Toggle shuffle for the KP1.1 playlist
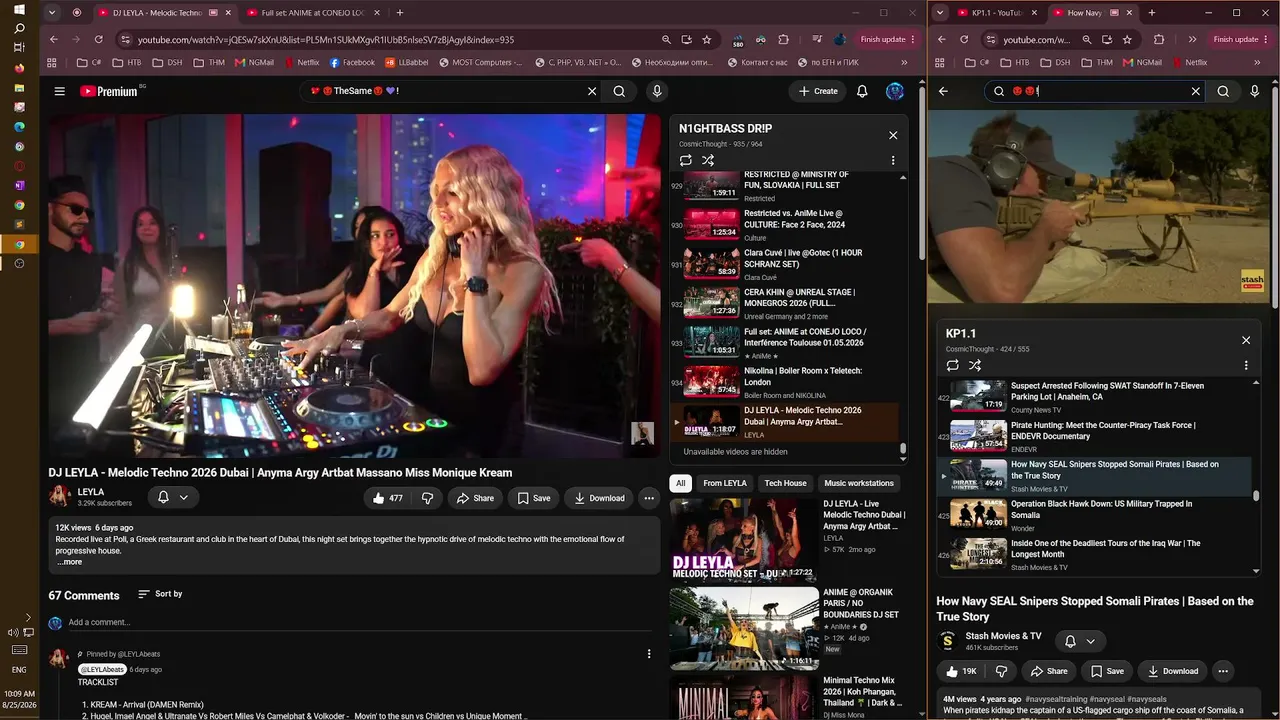 (975, 365)
